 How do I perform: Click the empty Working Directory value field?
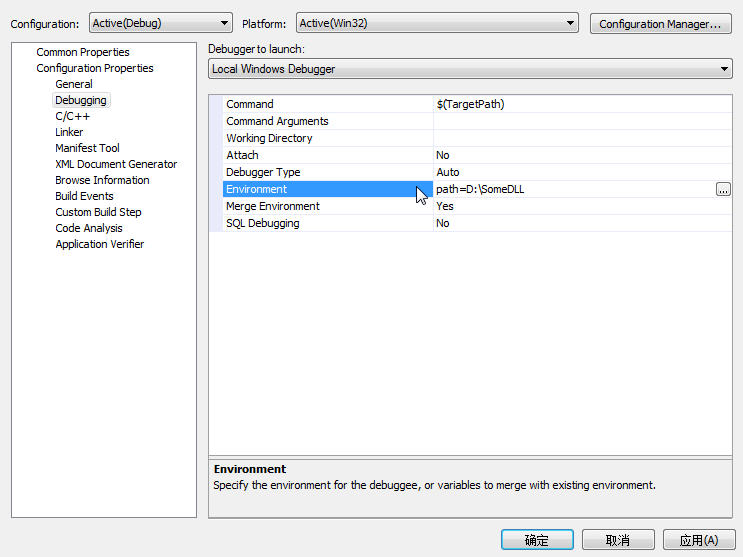point(582,138)
